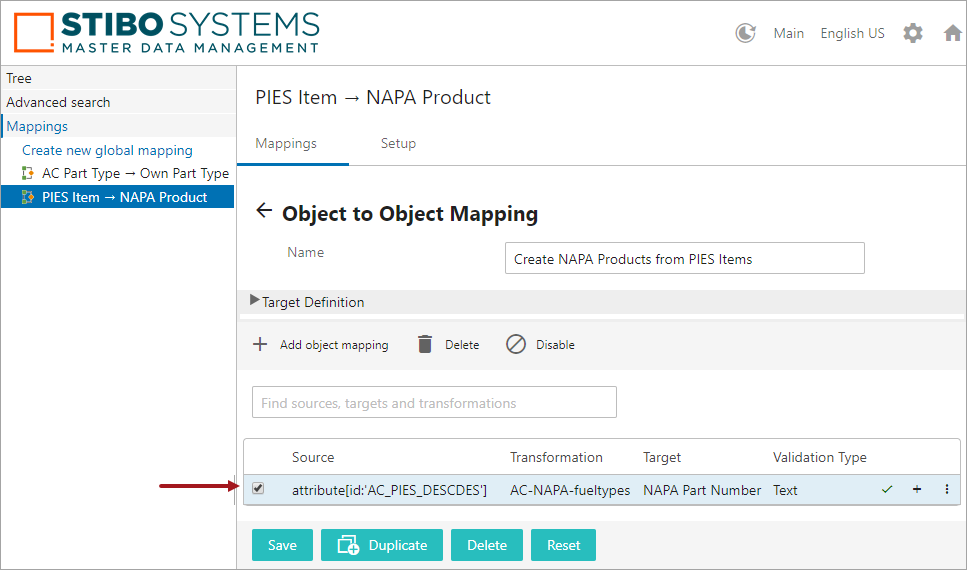967x570 pixels.
Task: Toggle the checkbox for the AC_PIES_DESCDES row
Action: (x=258, y=489)
